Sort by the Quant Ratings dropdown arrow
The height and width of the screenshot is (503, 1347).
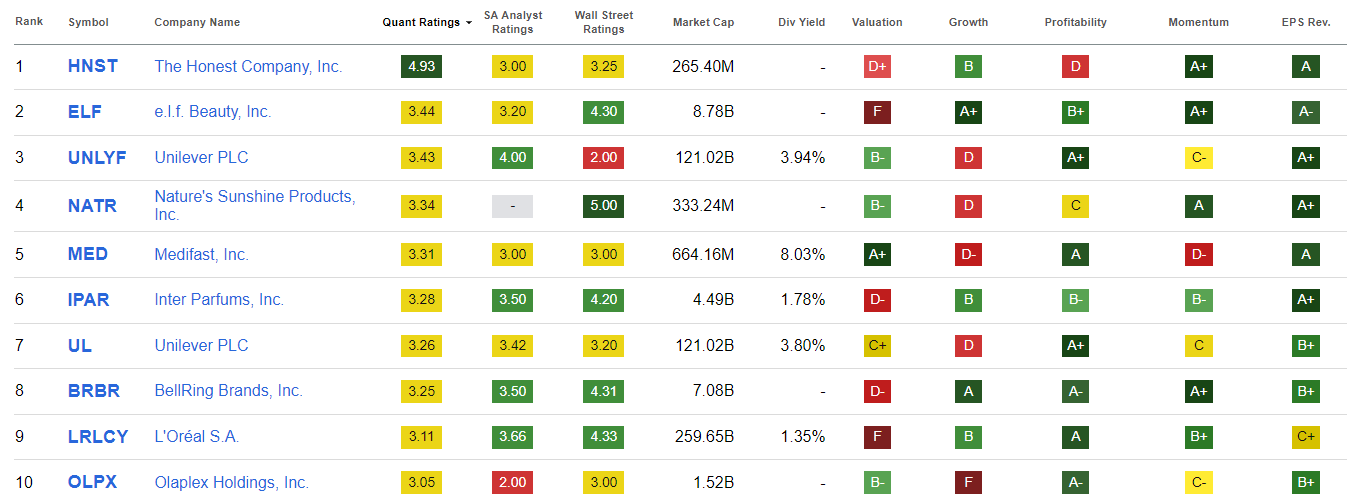coord(469,23)
